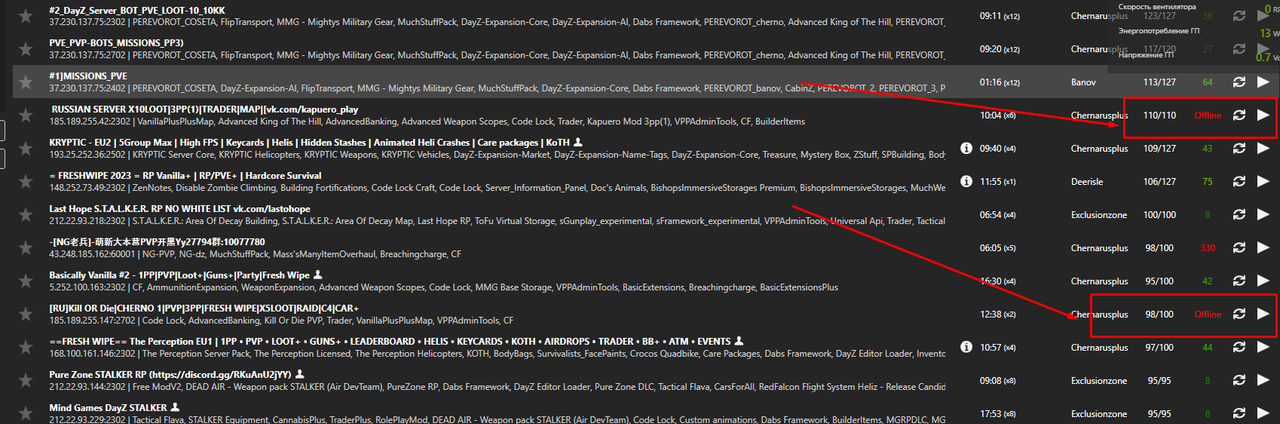Toggle star for Pure Zone STALKER RP
This screenshot has width=1280, height=424.
26,380
